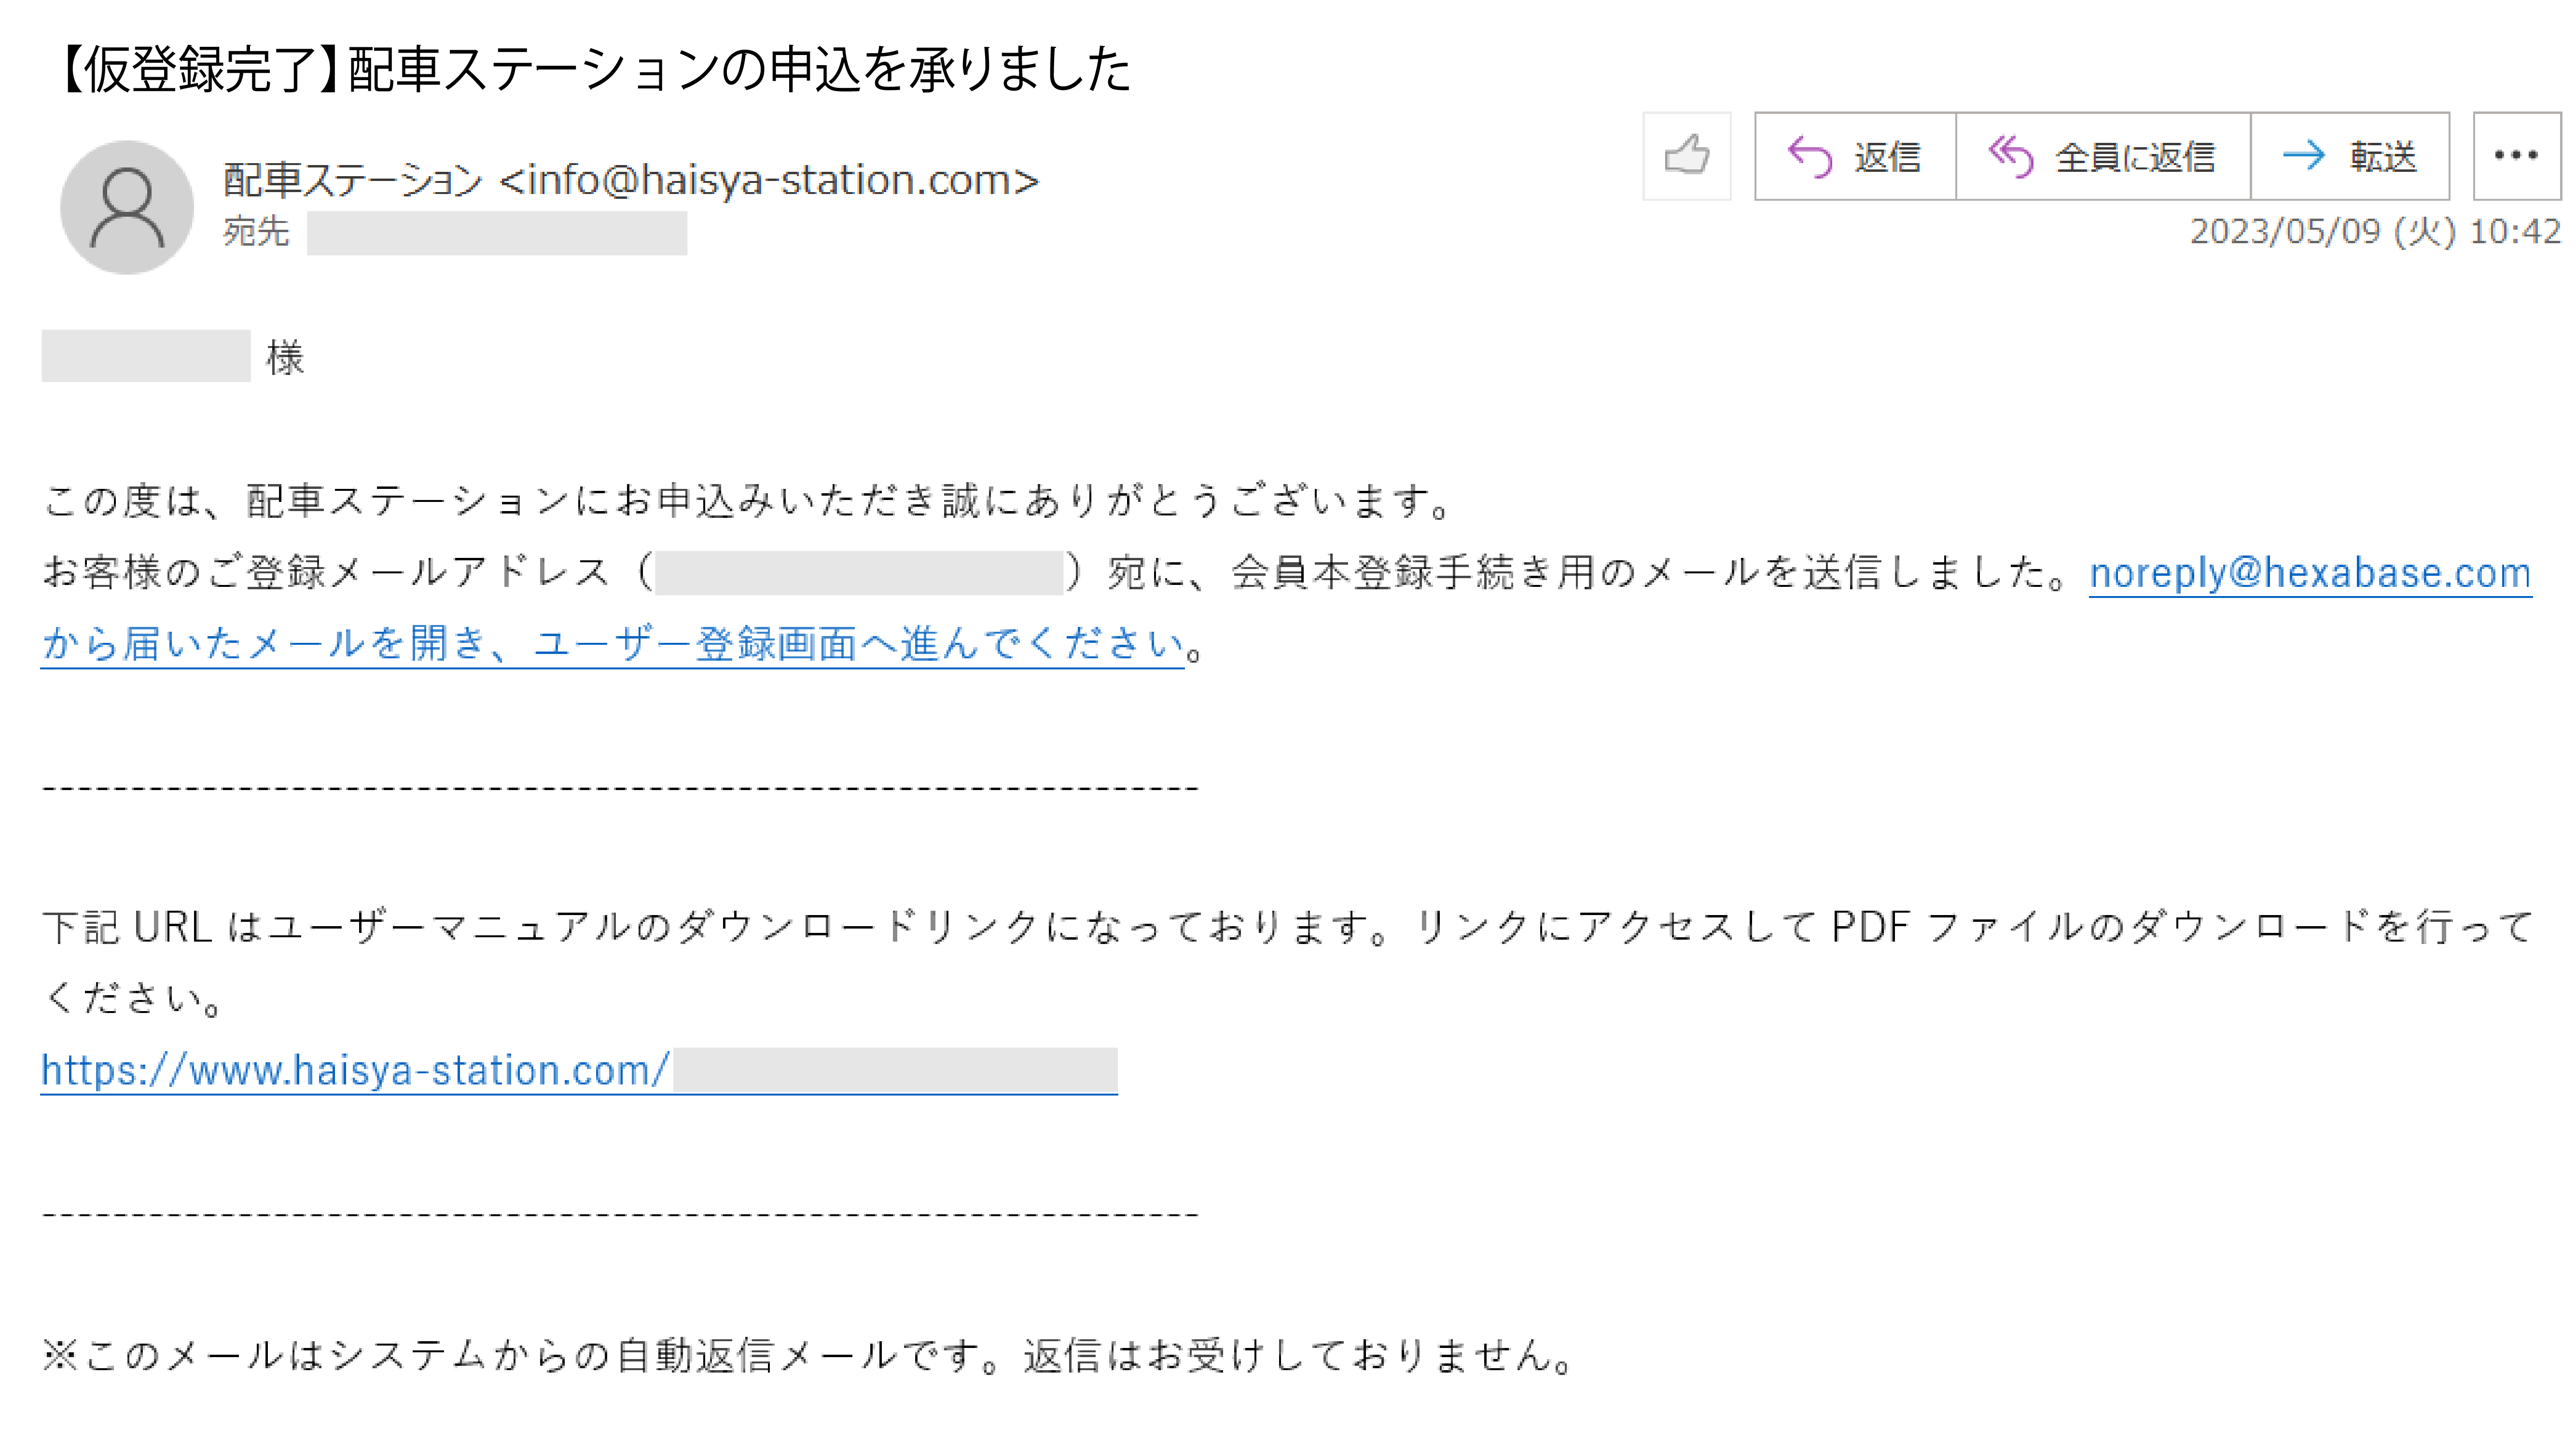Click the sender avatar picture

127,207
